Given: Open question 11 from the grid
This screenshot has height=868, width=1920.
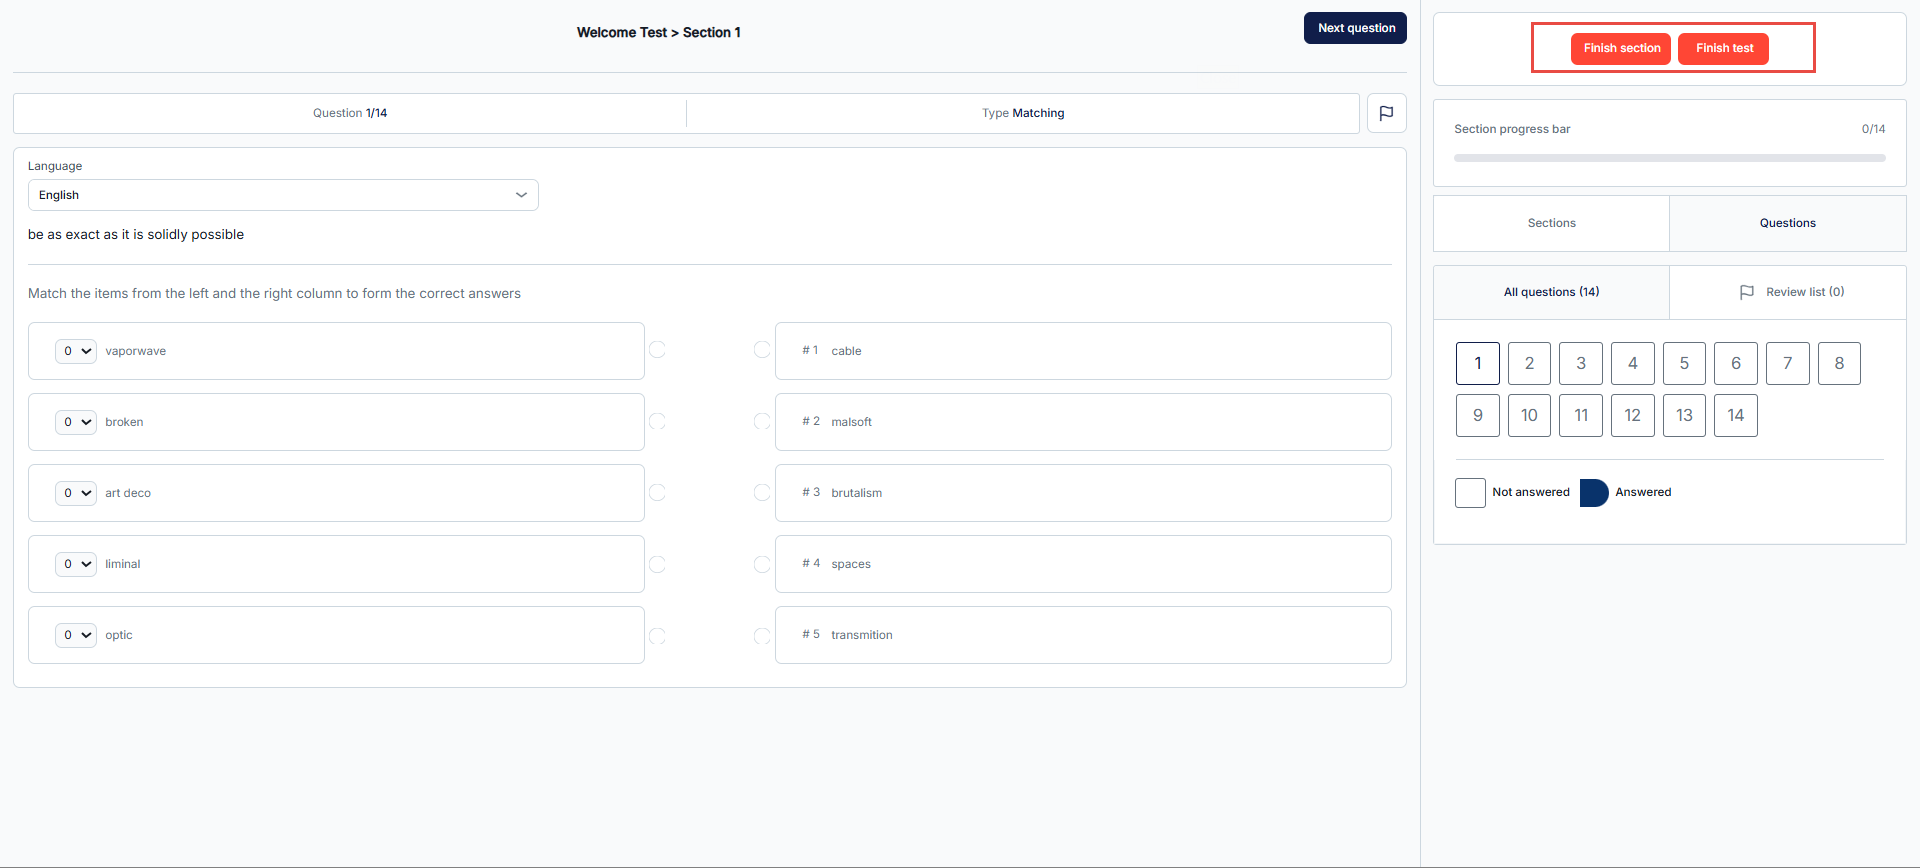Looking at the screenshot, I should [1581, 415].
